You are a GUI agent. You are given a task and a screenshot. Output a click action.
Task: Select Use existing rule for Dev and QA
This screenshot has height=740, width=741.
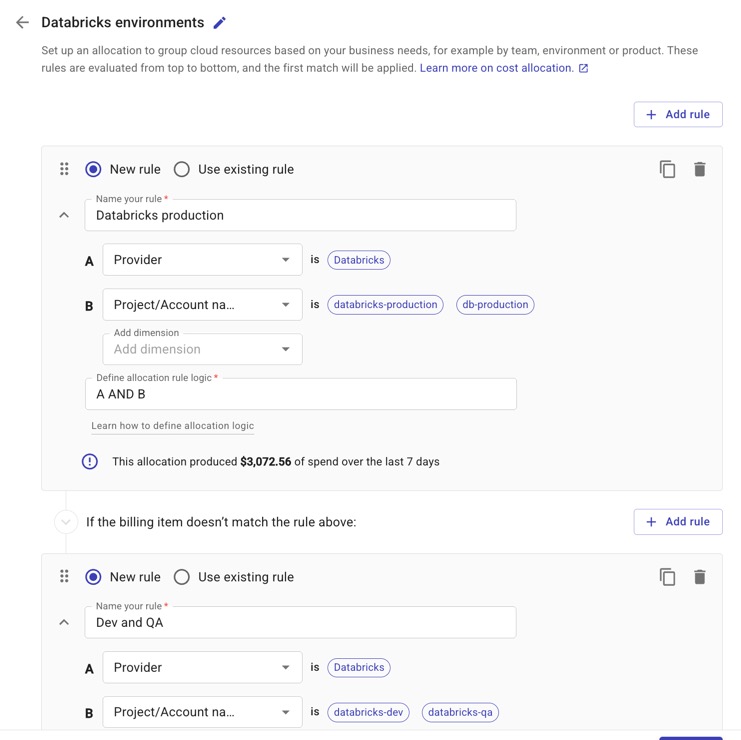coord(181,577)
